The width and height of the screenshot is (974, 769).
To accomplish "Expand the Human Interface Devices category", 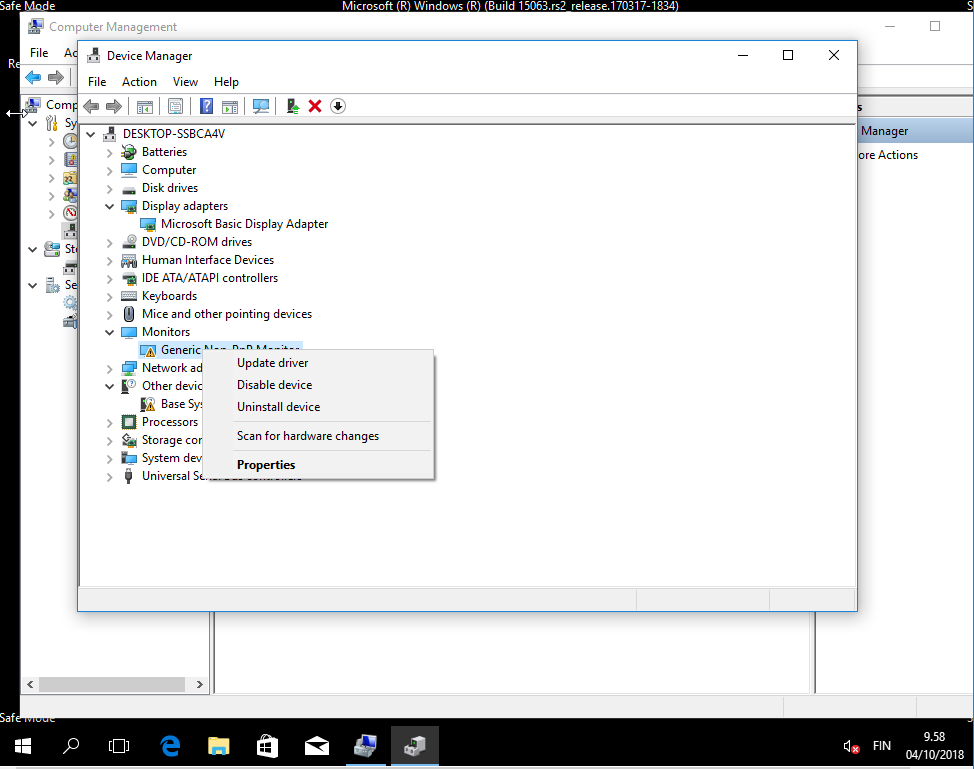I will [109, 261].
